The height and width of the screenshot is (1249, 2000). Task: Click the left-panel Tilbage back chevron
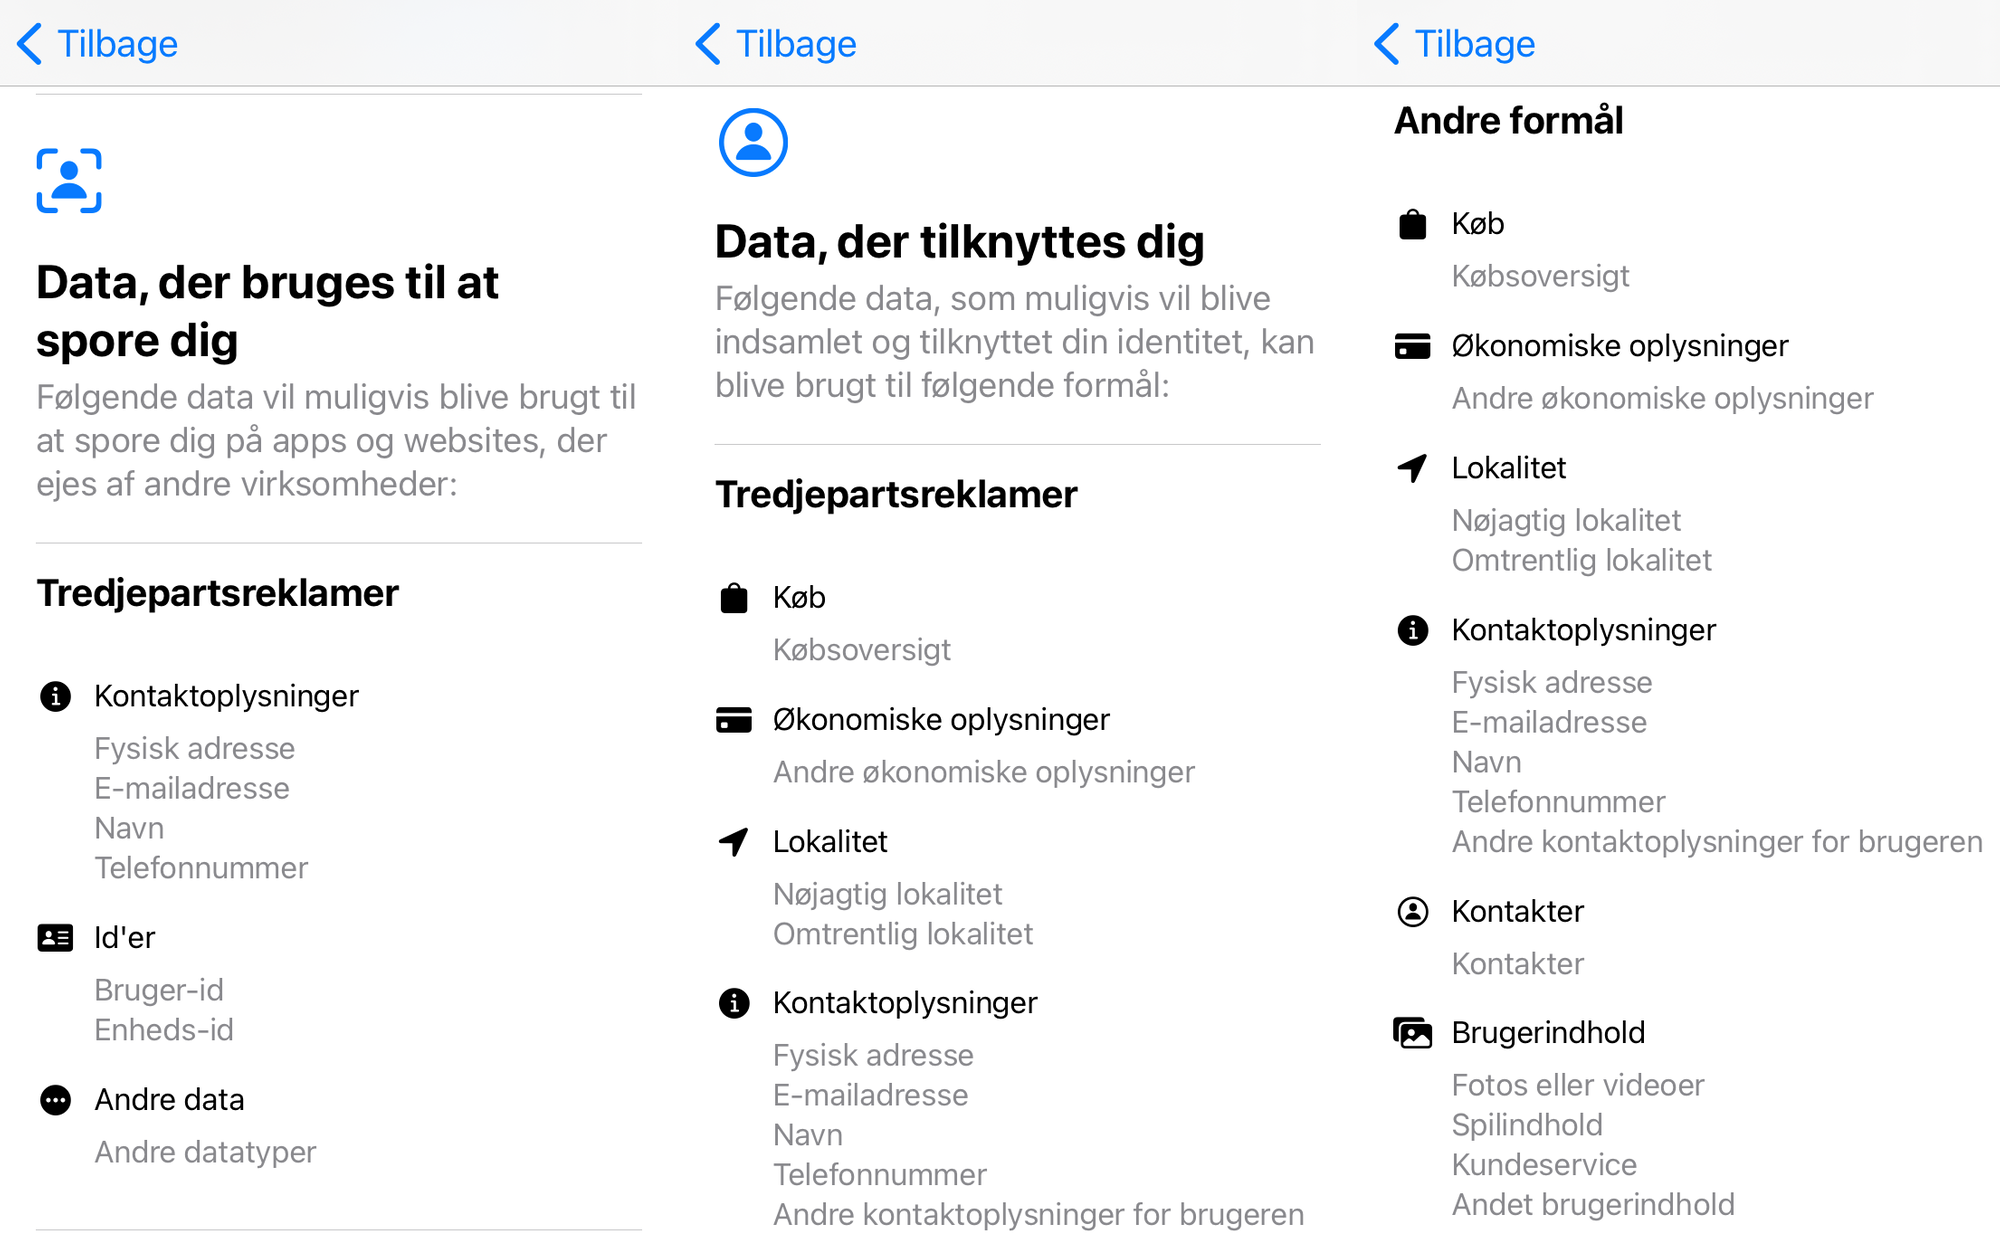[x=29, y=44]
